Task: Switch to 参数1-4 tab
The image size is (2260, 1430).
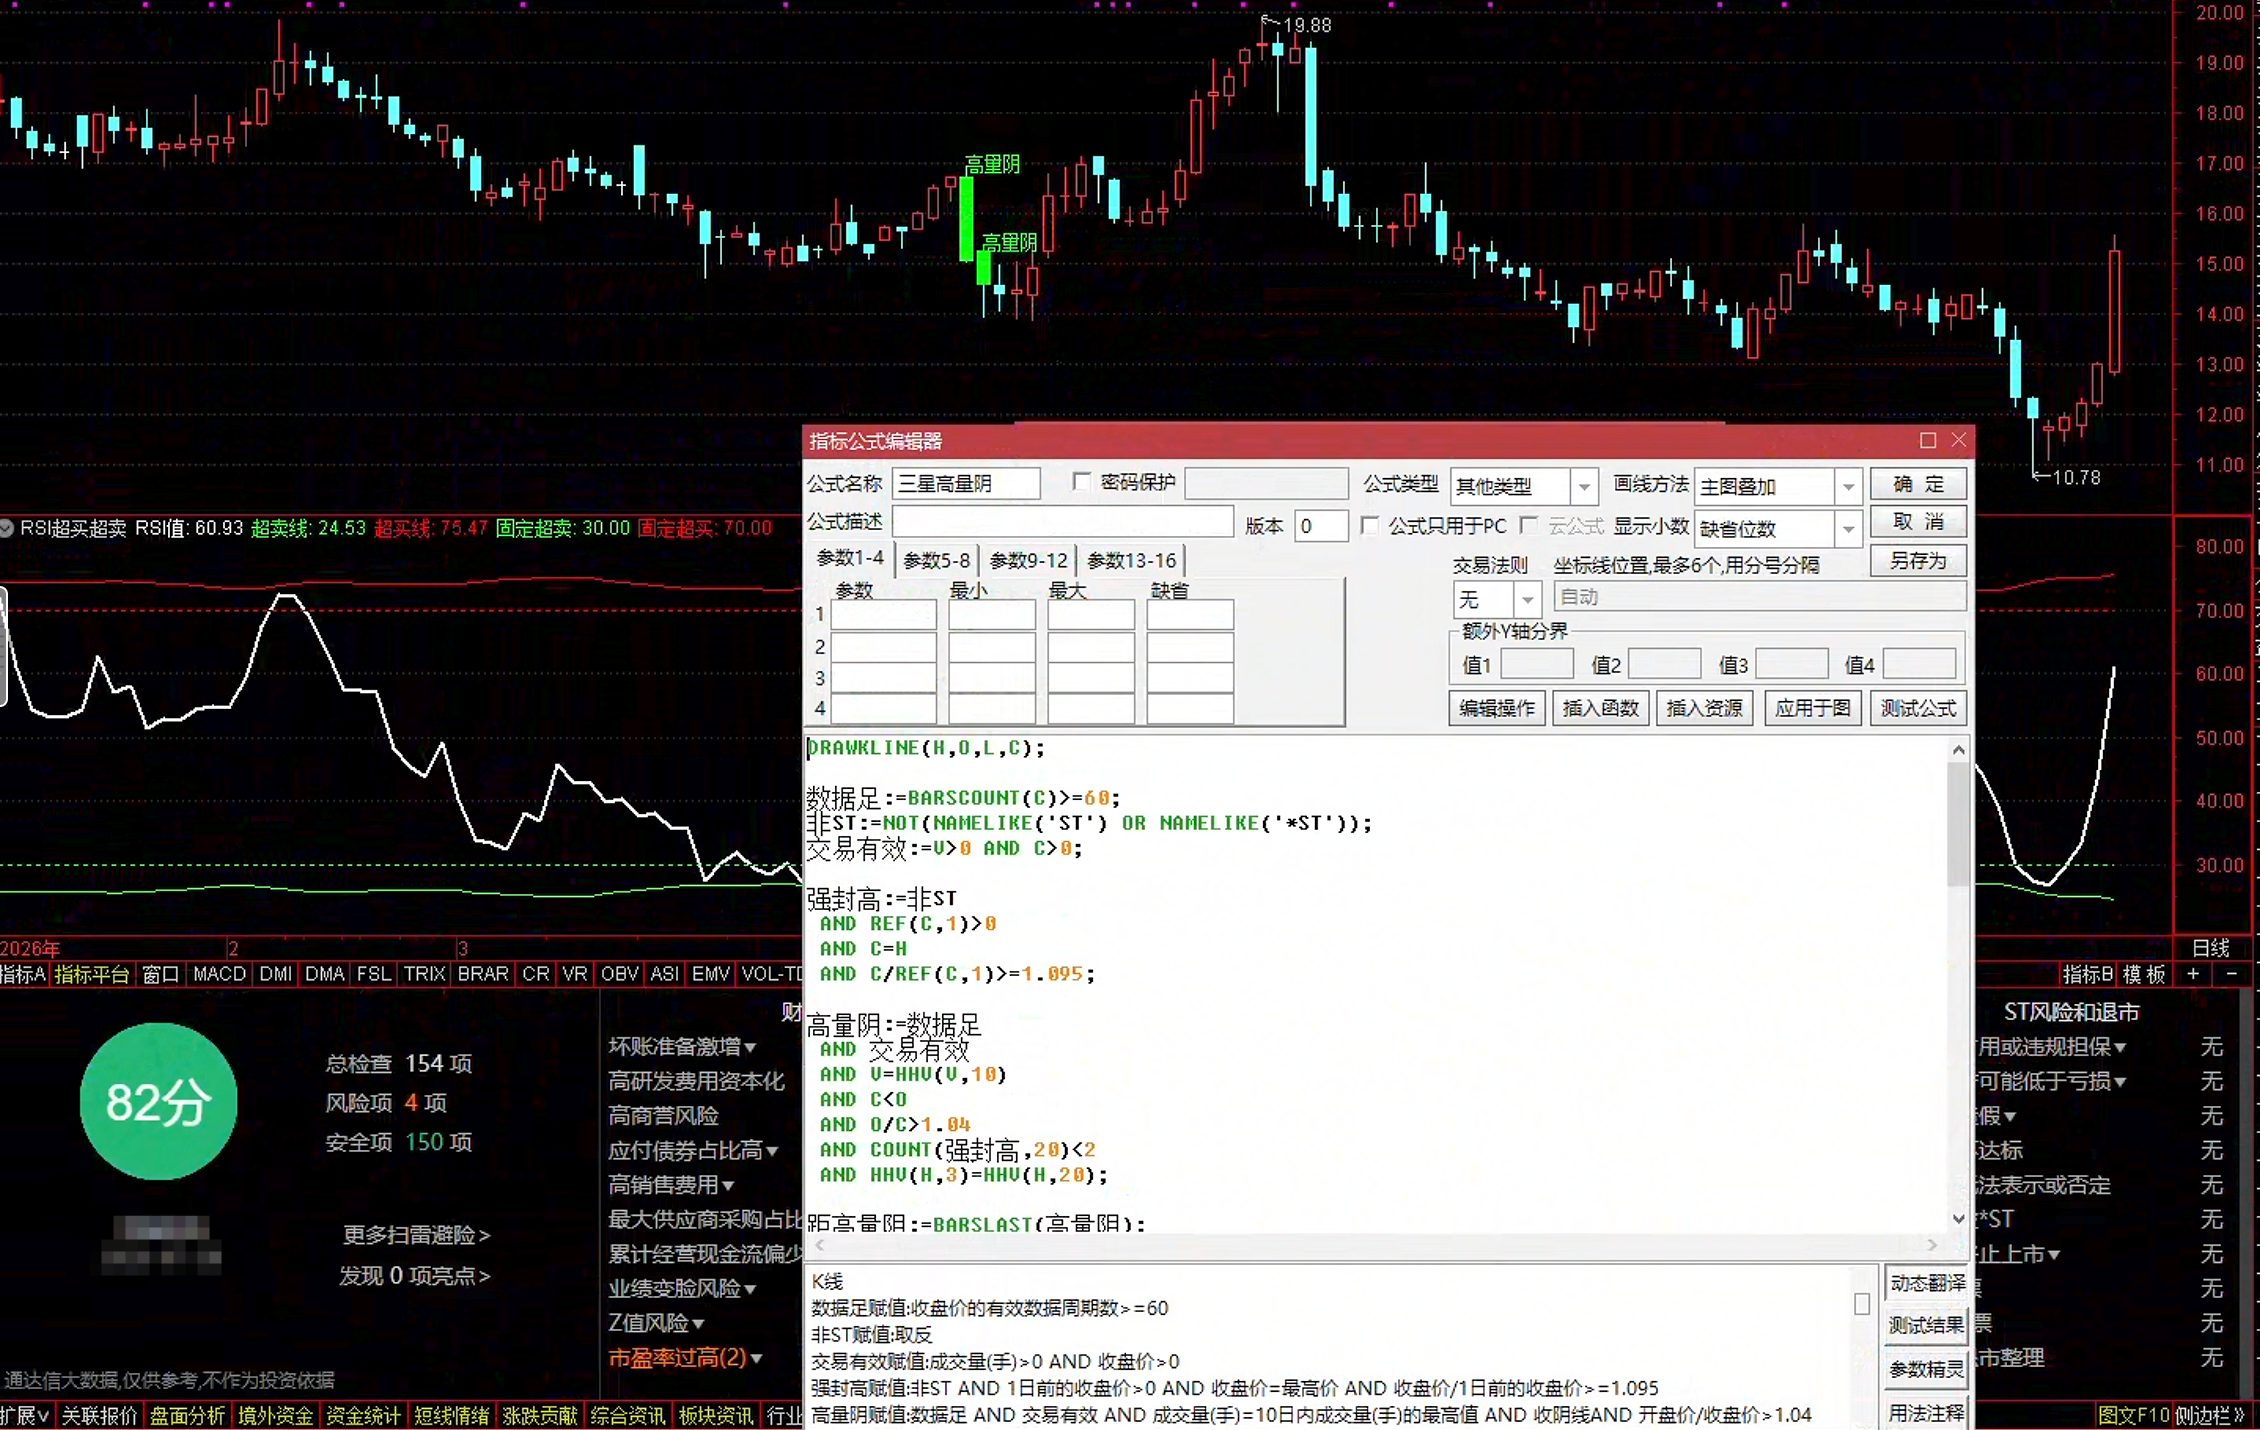Action: [x=850, y=558]
